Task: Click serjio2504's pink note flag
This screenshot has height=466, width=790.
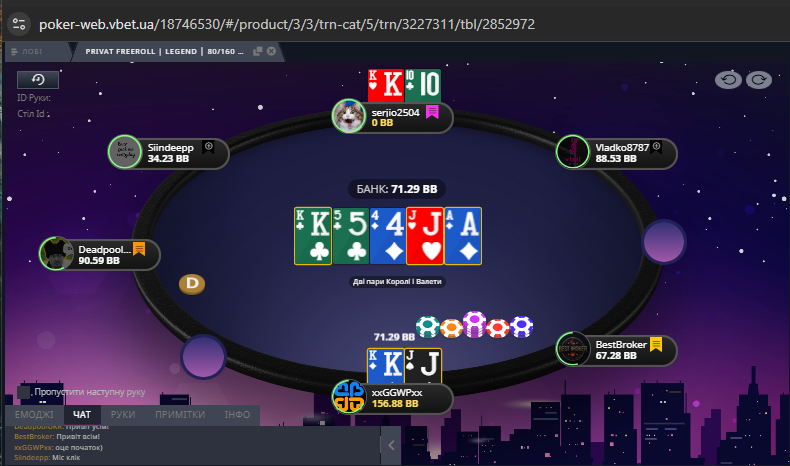Action: point(432,112)
